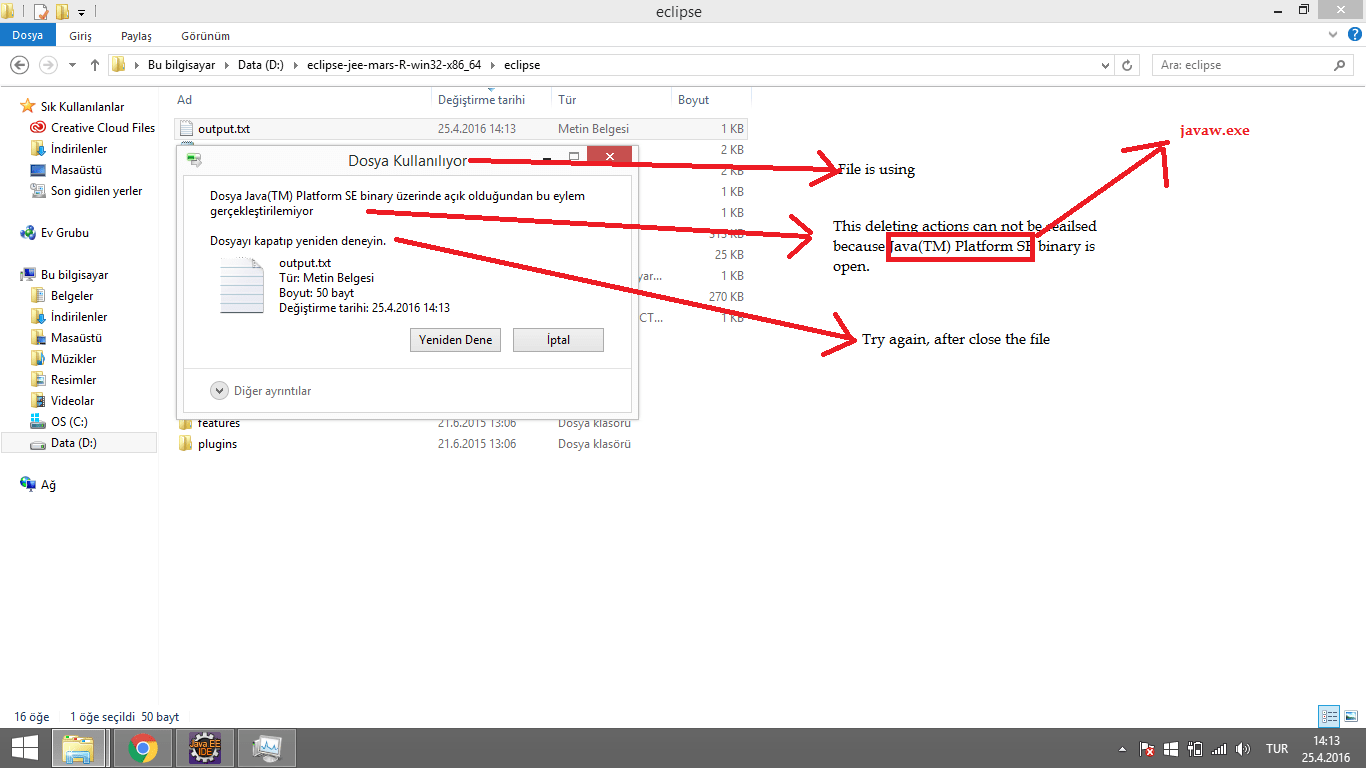Switch to the large thumbnails view
Viewport: 1366px width, 768px height.
1350,716
